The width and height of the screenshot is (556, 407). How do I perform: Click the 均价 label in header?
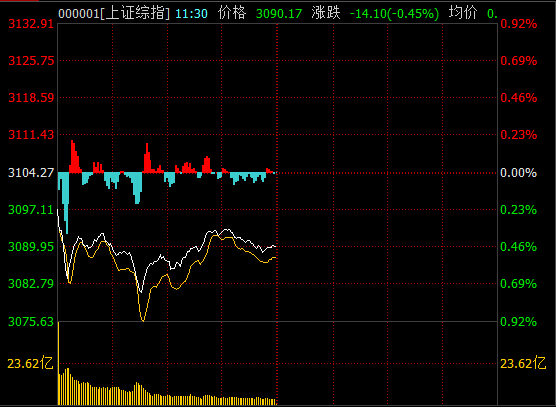(x=463, y=13)
